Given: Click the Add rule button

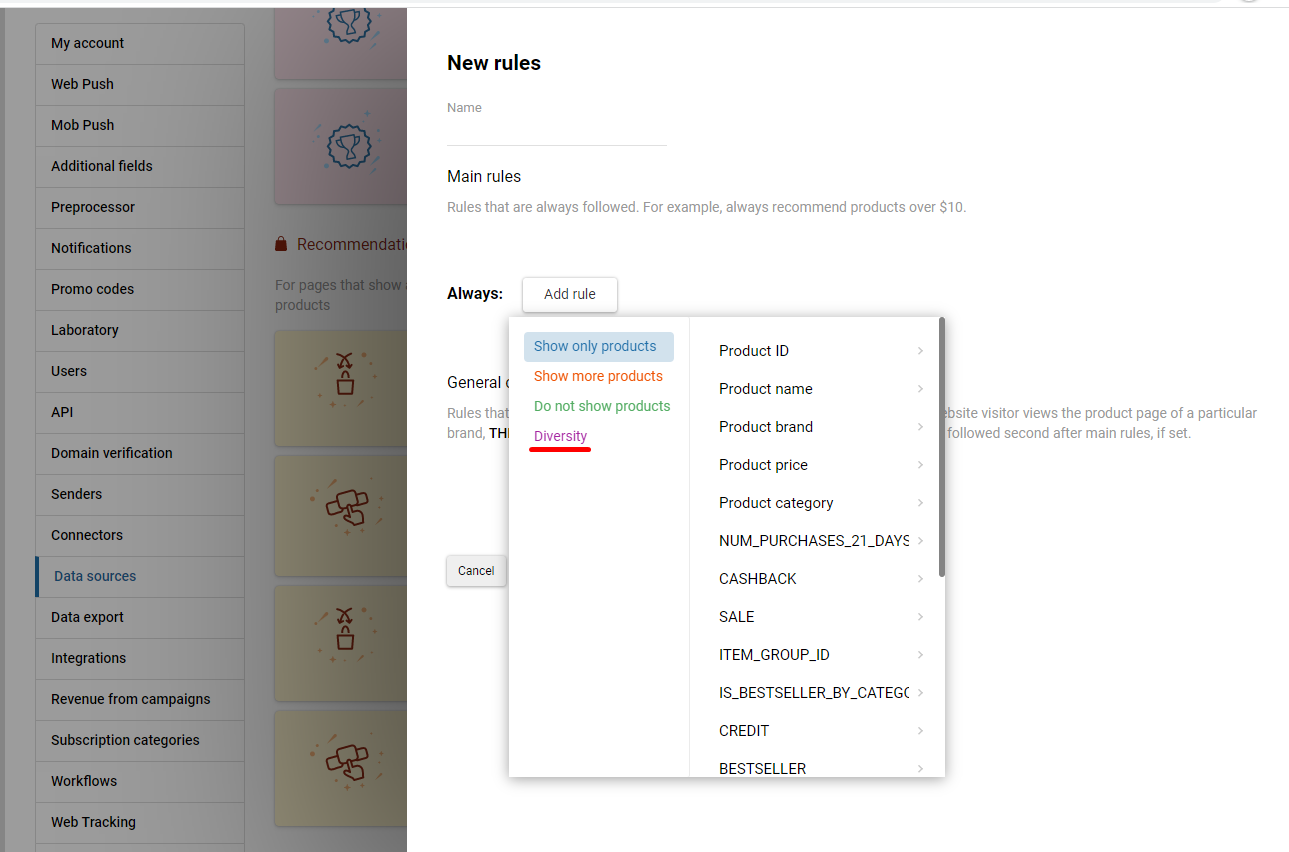Looking at the screenshot, I should pyautogui.click(x=569, y=294).
